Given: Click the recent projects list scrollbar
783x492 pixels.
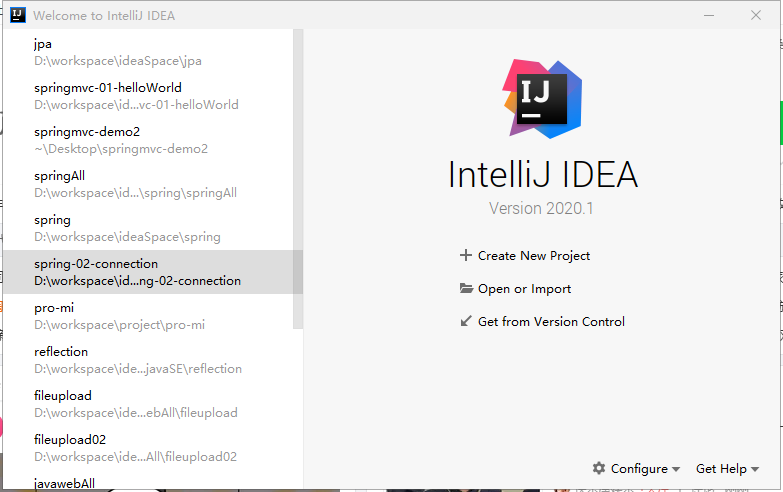Looking at the screenshot, I should coord(298,179).
